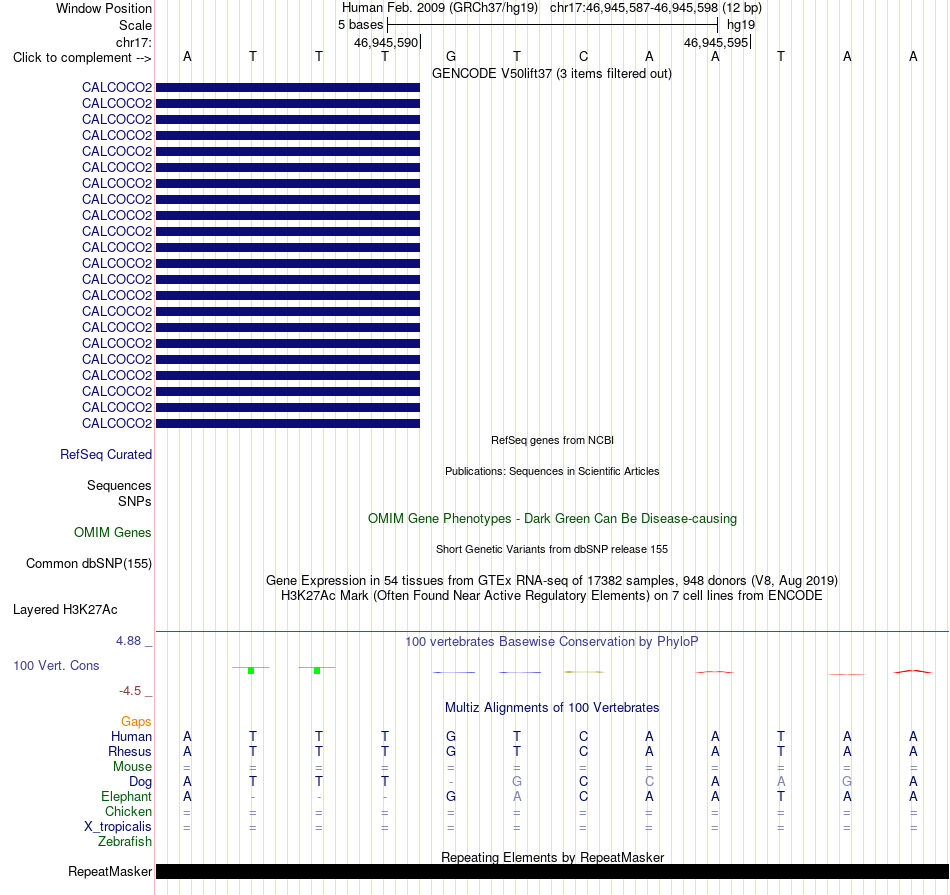The width and height of the screenshot is (950, 895).
Task: Click the 'Publications: Sequences in Scientific Articles' title
Action: point(552,471)
